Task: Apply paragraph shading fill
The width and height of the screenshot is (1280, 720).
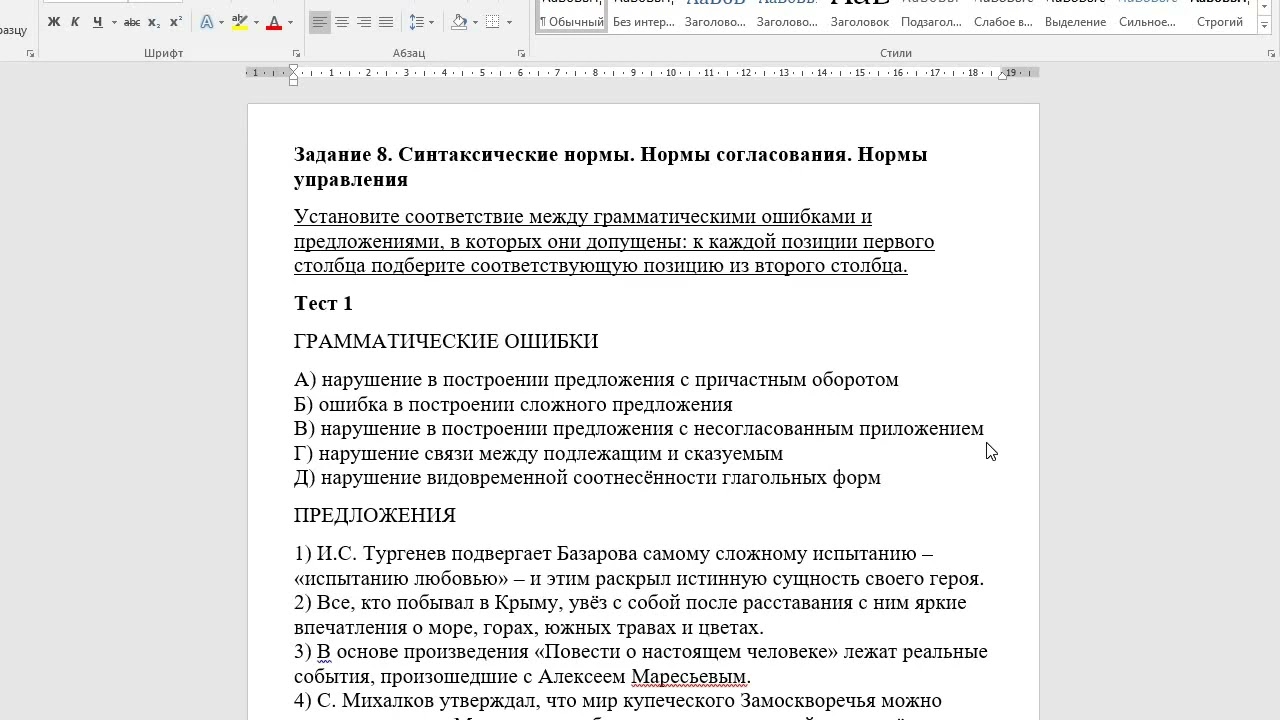Action: click(459, 22)
